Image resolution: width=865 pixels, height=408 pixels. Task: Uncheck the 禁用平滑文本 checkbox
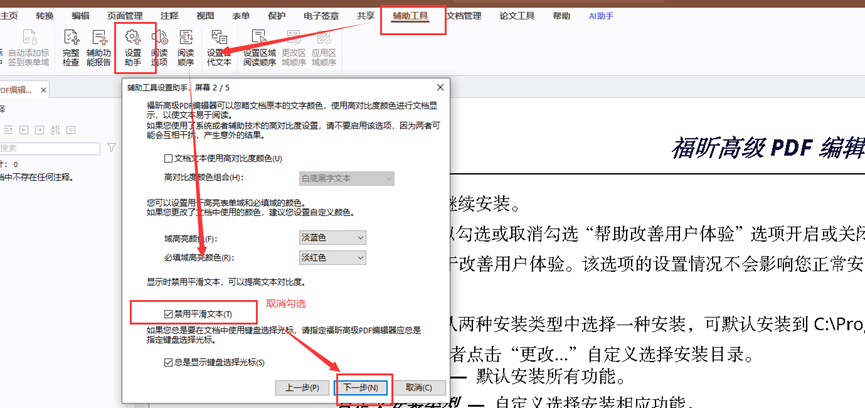[168, 314]
